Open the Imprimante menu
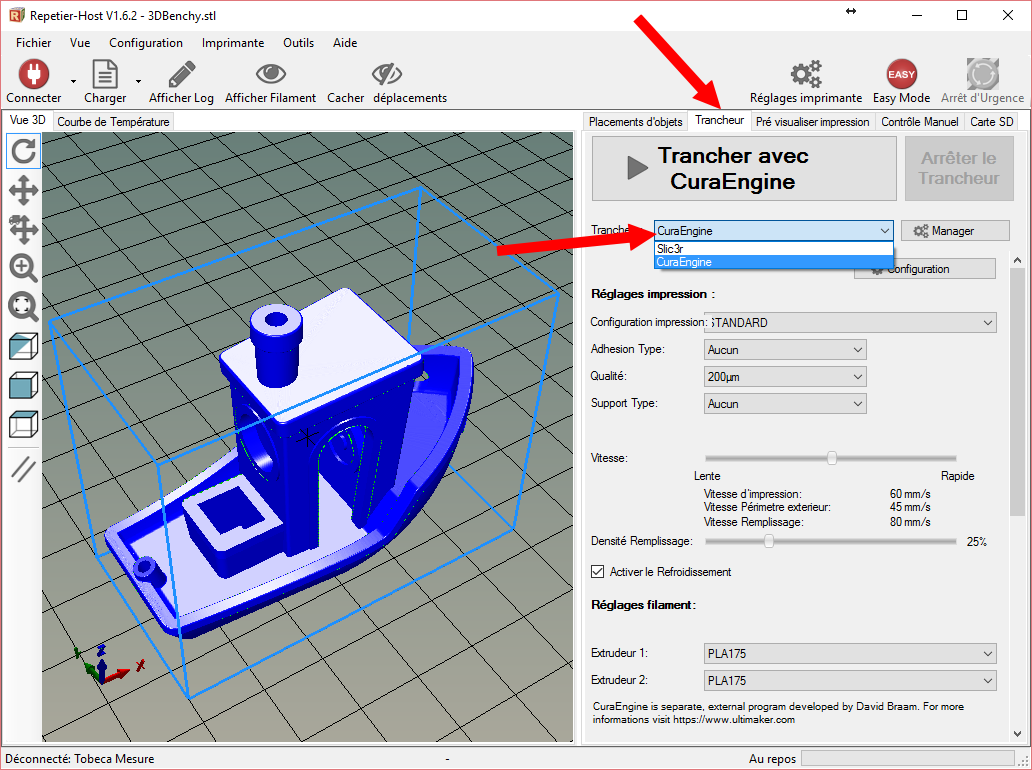 [x=233, y=43]
